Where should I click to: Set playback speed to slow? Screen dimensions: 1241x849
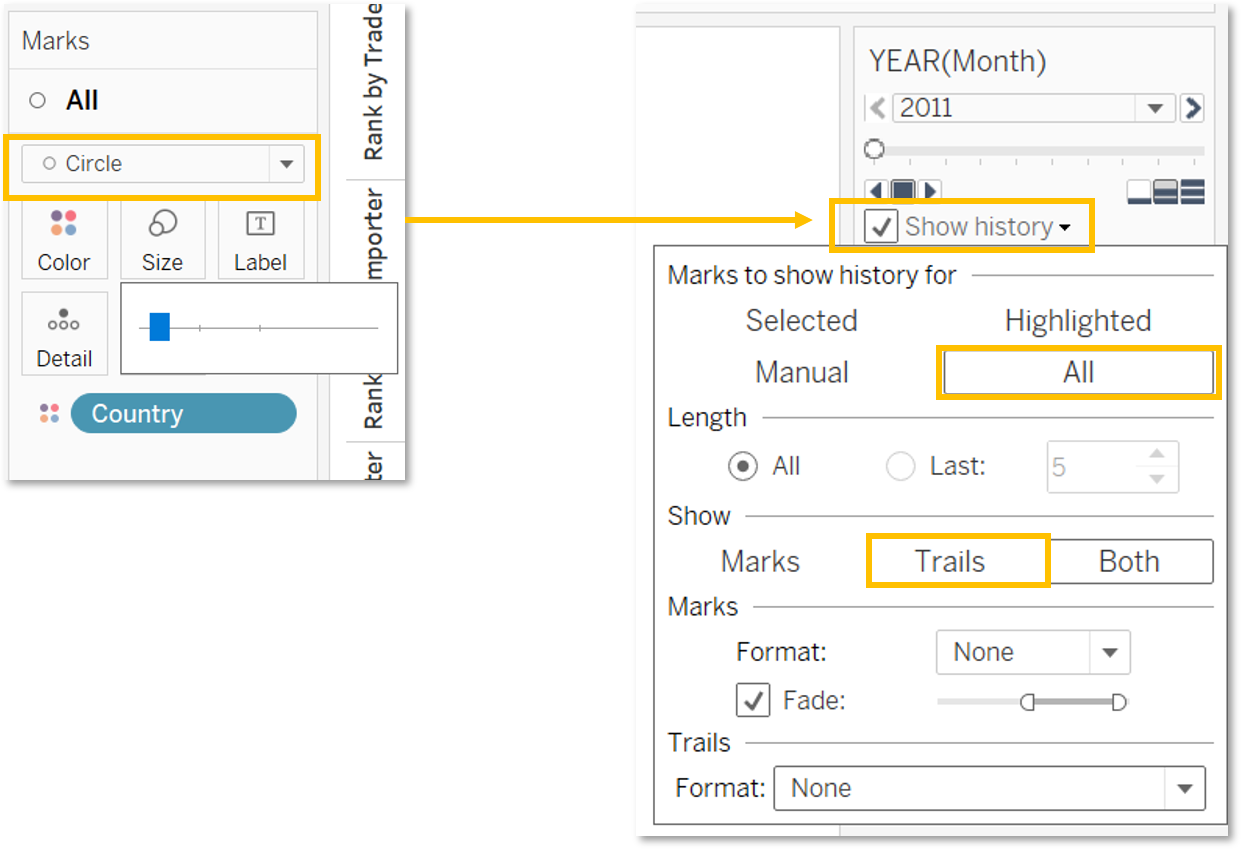tap(1139, 192)
